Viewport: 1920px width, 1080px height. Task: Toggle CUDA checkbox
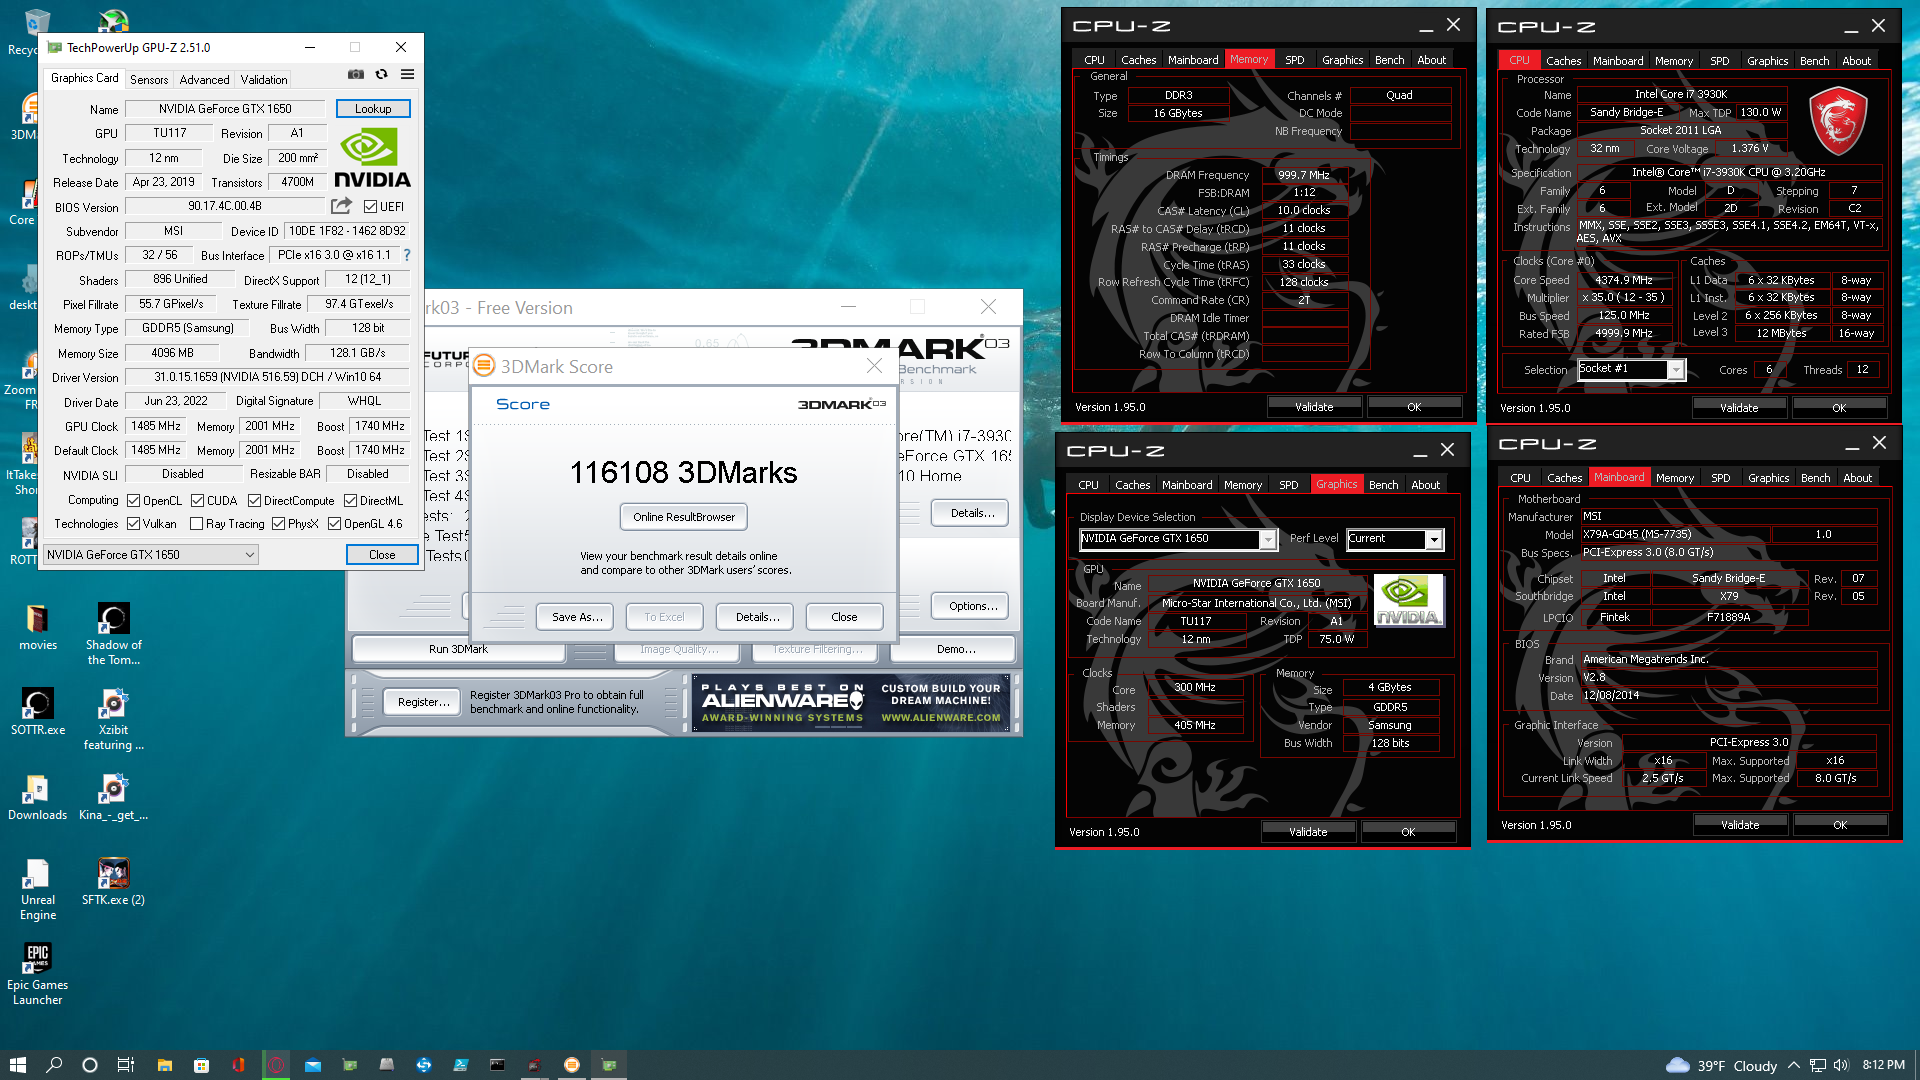197,500
